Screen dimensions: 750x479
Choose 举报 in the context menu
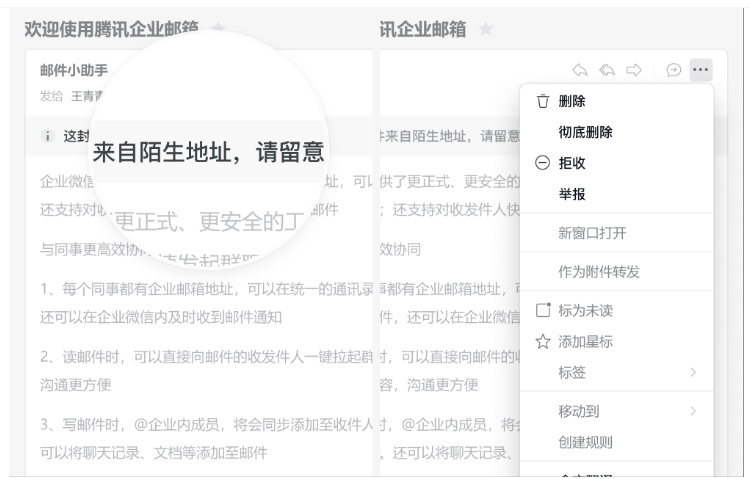coord(572,193)
